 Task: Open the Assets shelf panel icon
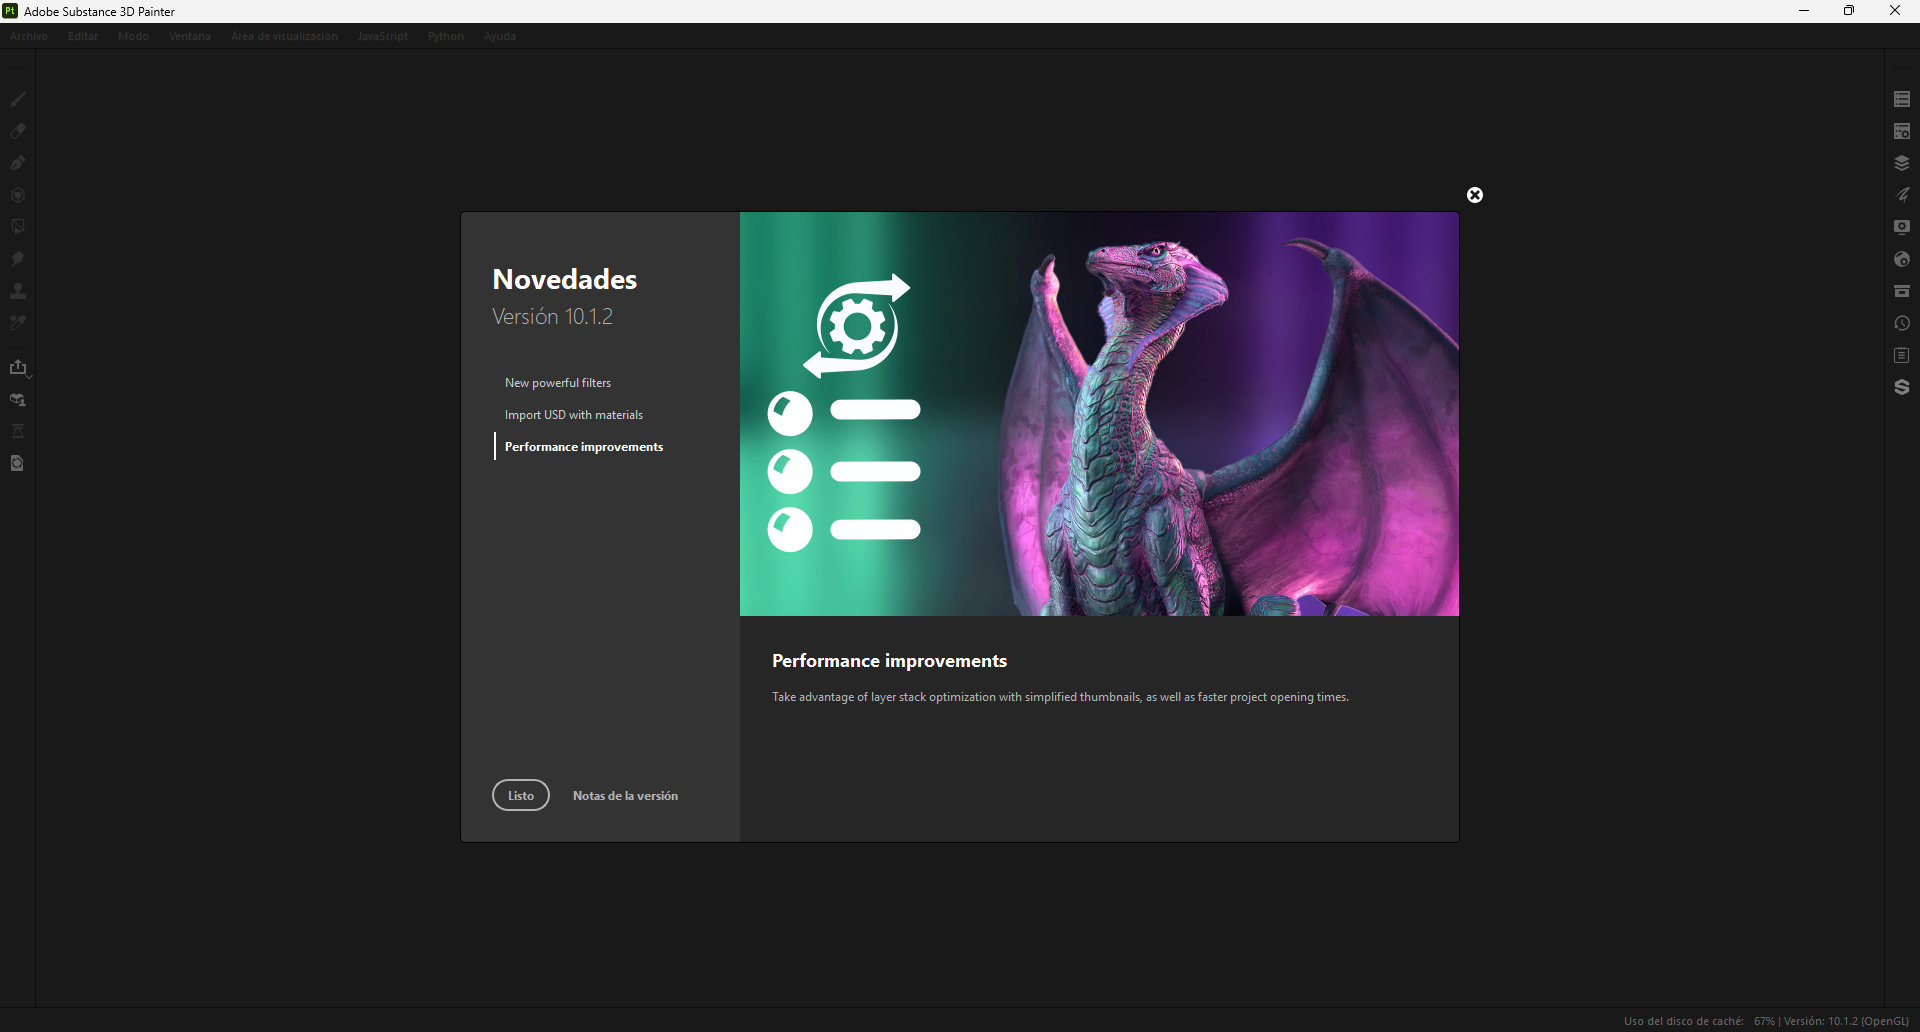pos(1902,291)
